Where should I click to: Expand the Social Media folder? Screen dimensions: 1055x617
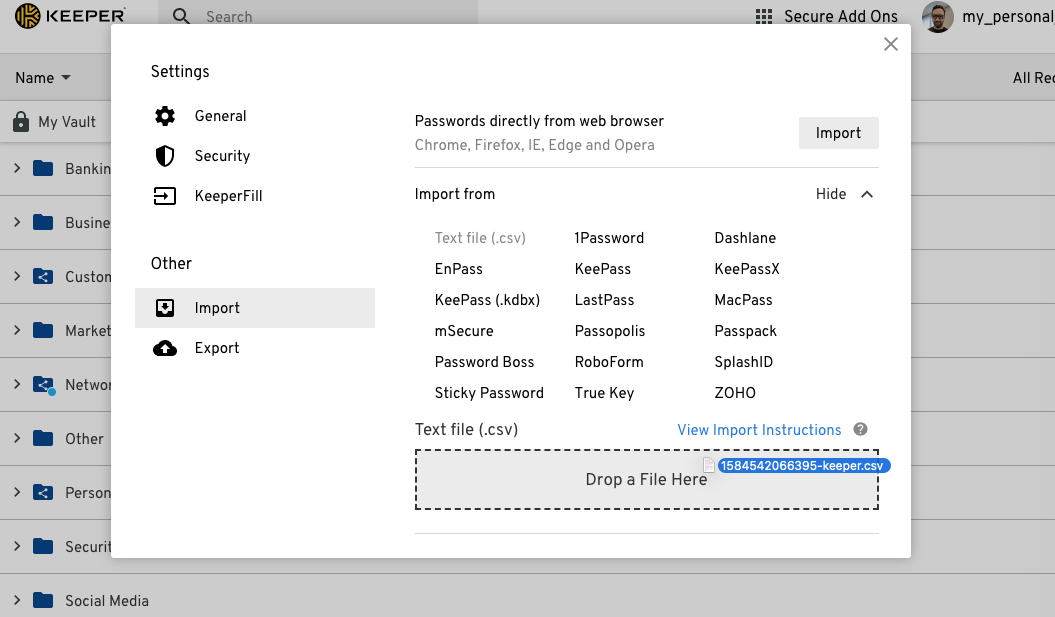(17, 600)
